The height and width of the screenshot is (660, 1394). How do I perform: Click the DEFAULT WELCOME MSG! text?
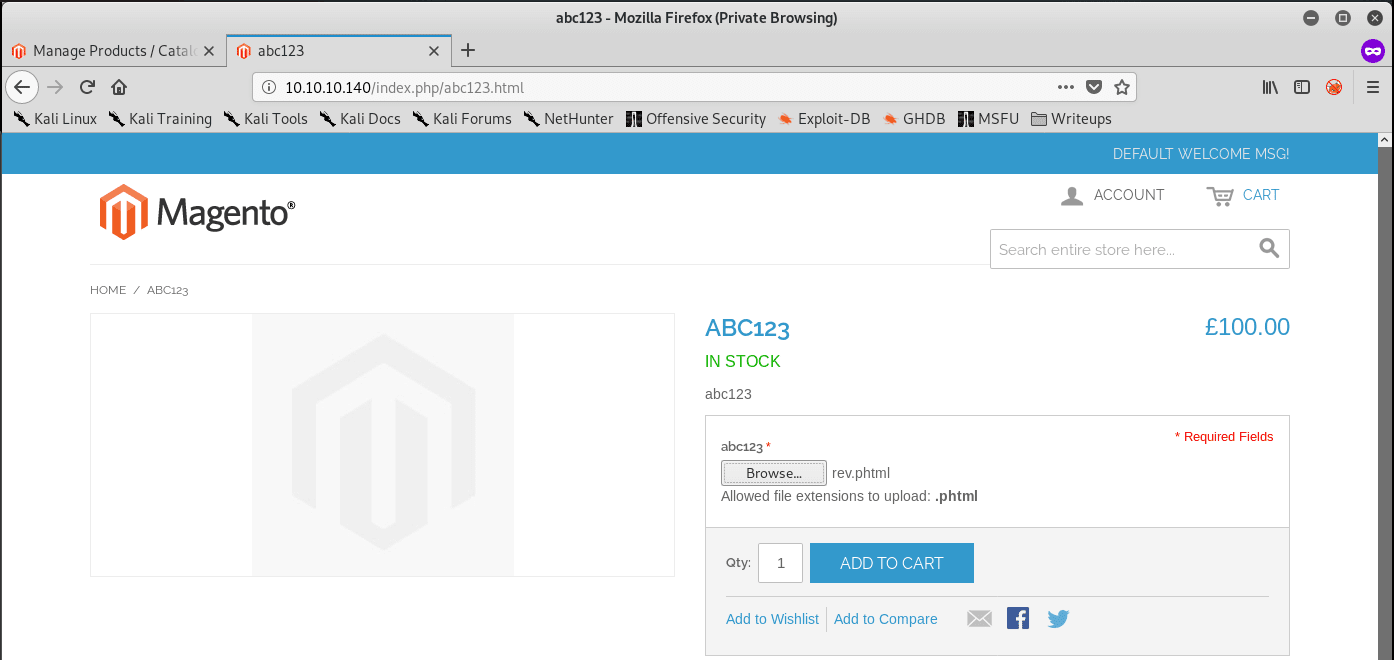pos(1201,154)
